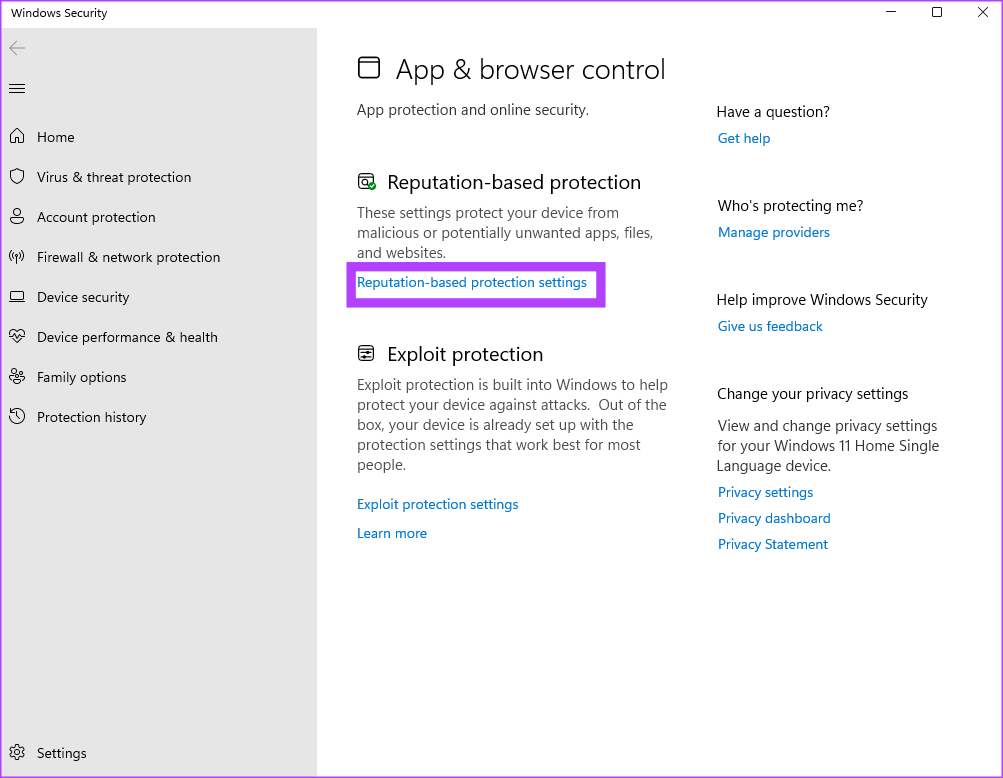Viewport: 1003px width, 778px height.
Task: Click the Firewall & network antenna icon
Action: point(17,257)
